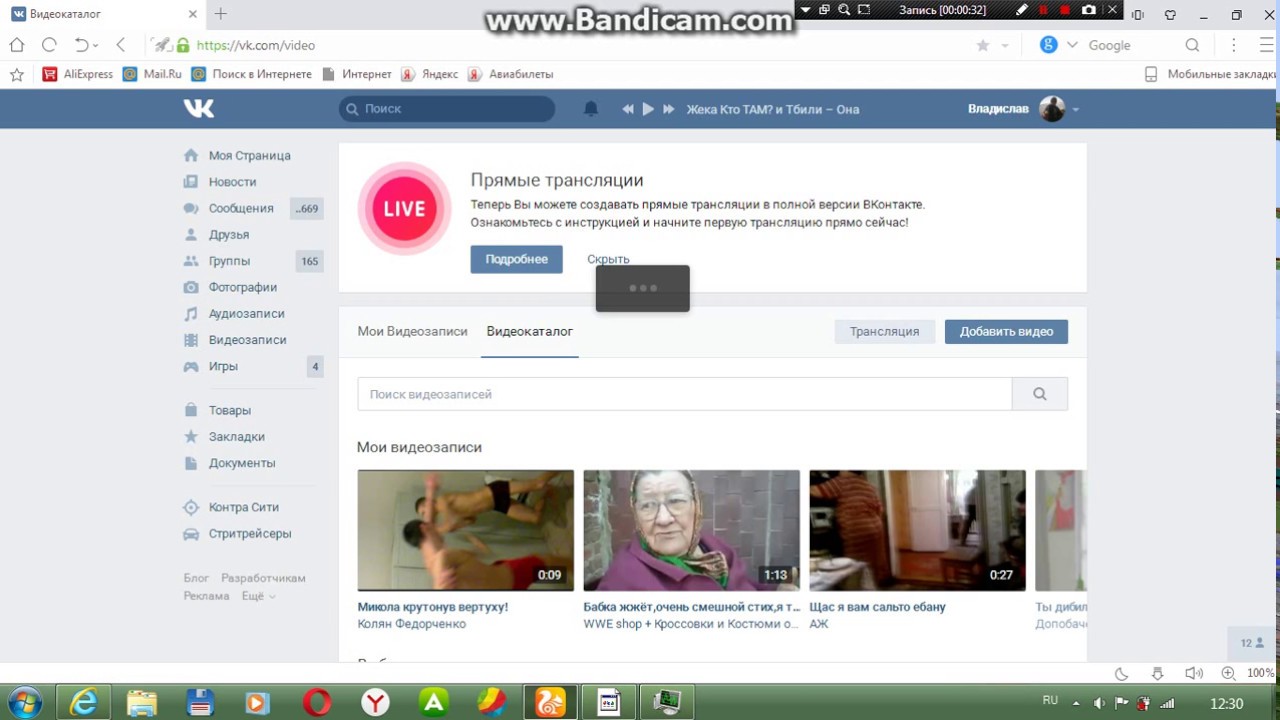Expand the Ещё footer dropdown

point(258,596)
